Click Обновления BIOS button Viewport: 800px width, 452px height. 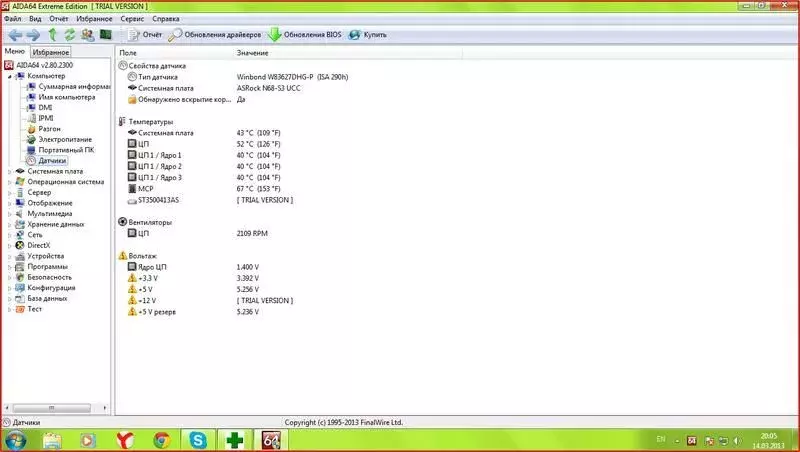[x=305, y=35]
